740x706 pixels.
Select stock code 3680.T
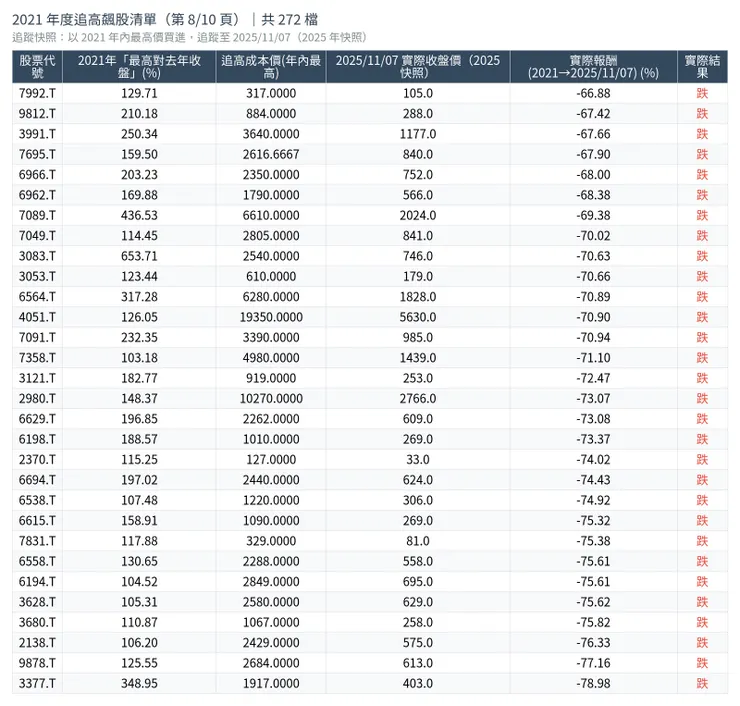[x=37, y=622]
